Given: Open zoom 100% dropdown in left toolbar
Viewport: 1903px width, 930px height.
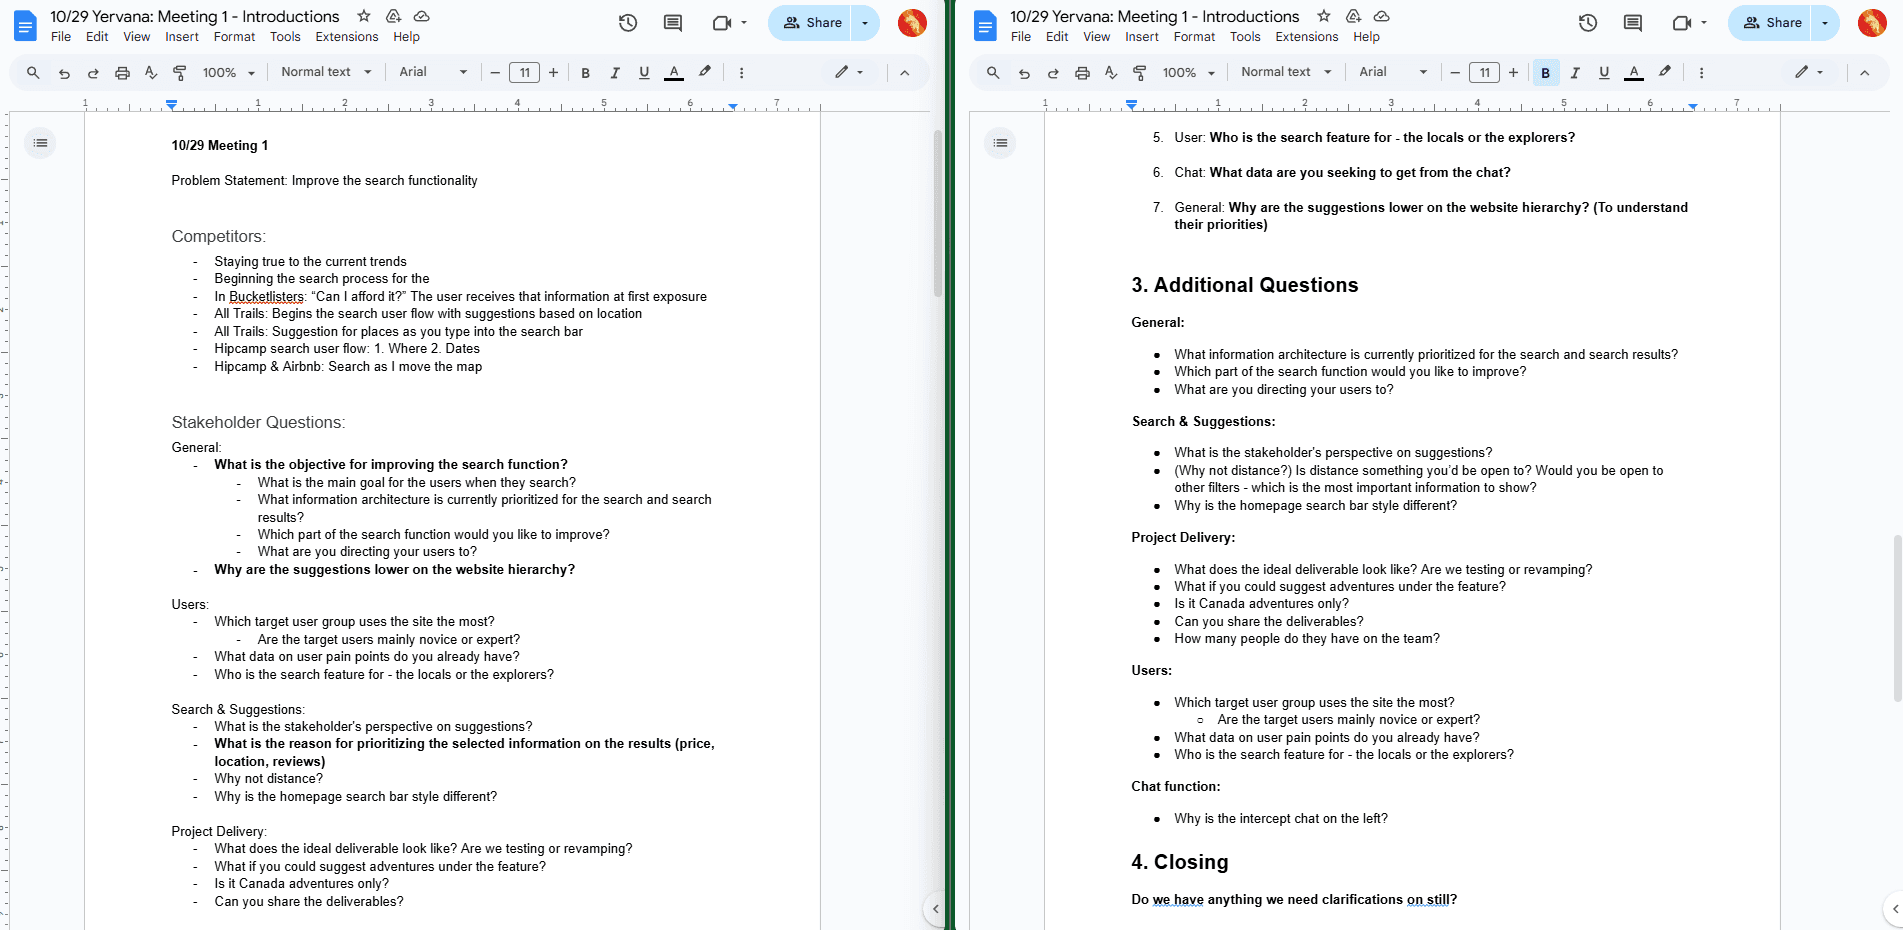Looking at the screenshot, I should 229,72.
